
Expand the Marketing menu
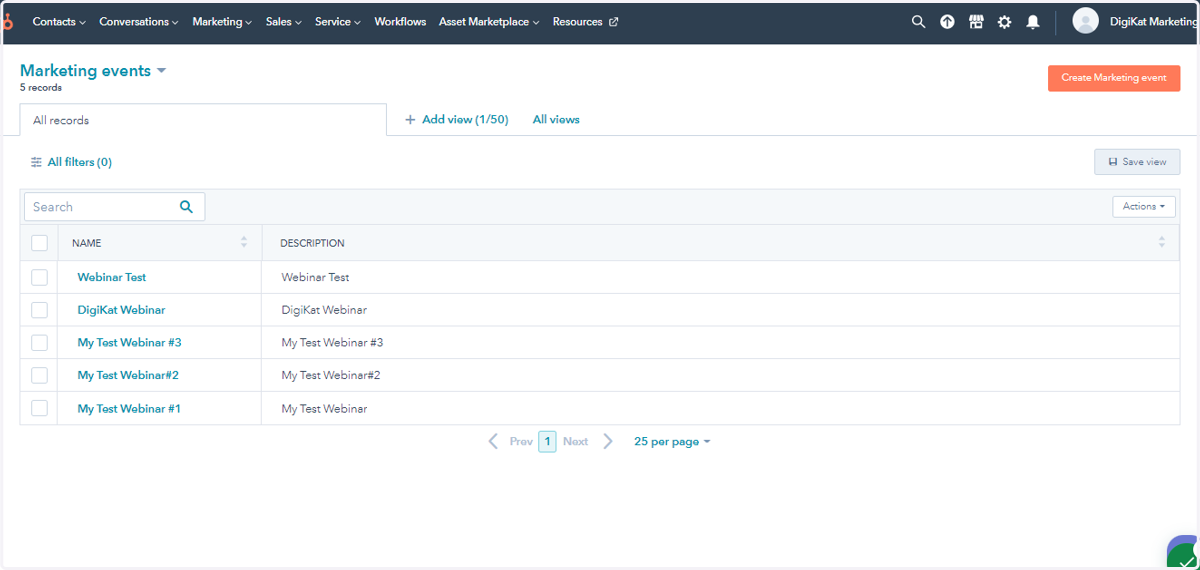pyautogui.click(x=222, y=21)
